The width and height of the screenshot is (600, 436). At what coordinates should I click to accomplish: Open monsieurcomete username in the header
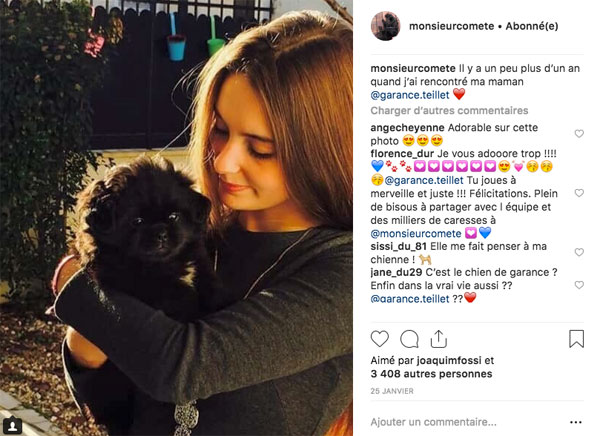[452, 26]
